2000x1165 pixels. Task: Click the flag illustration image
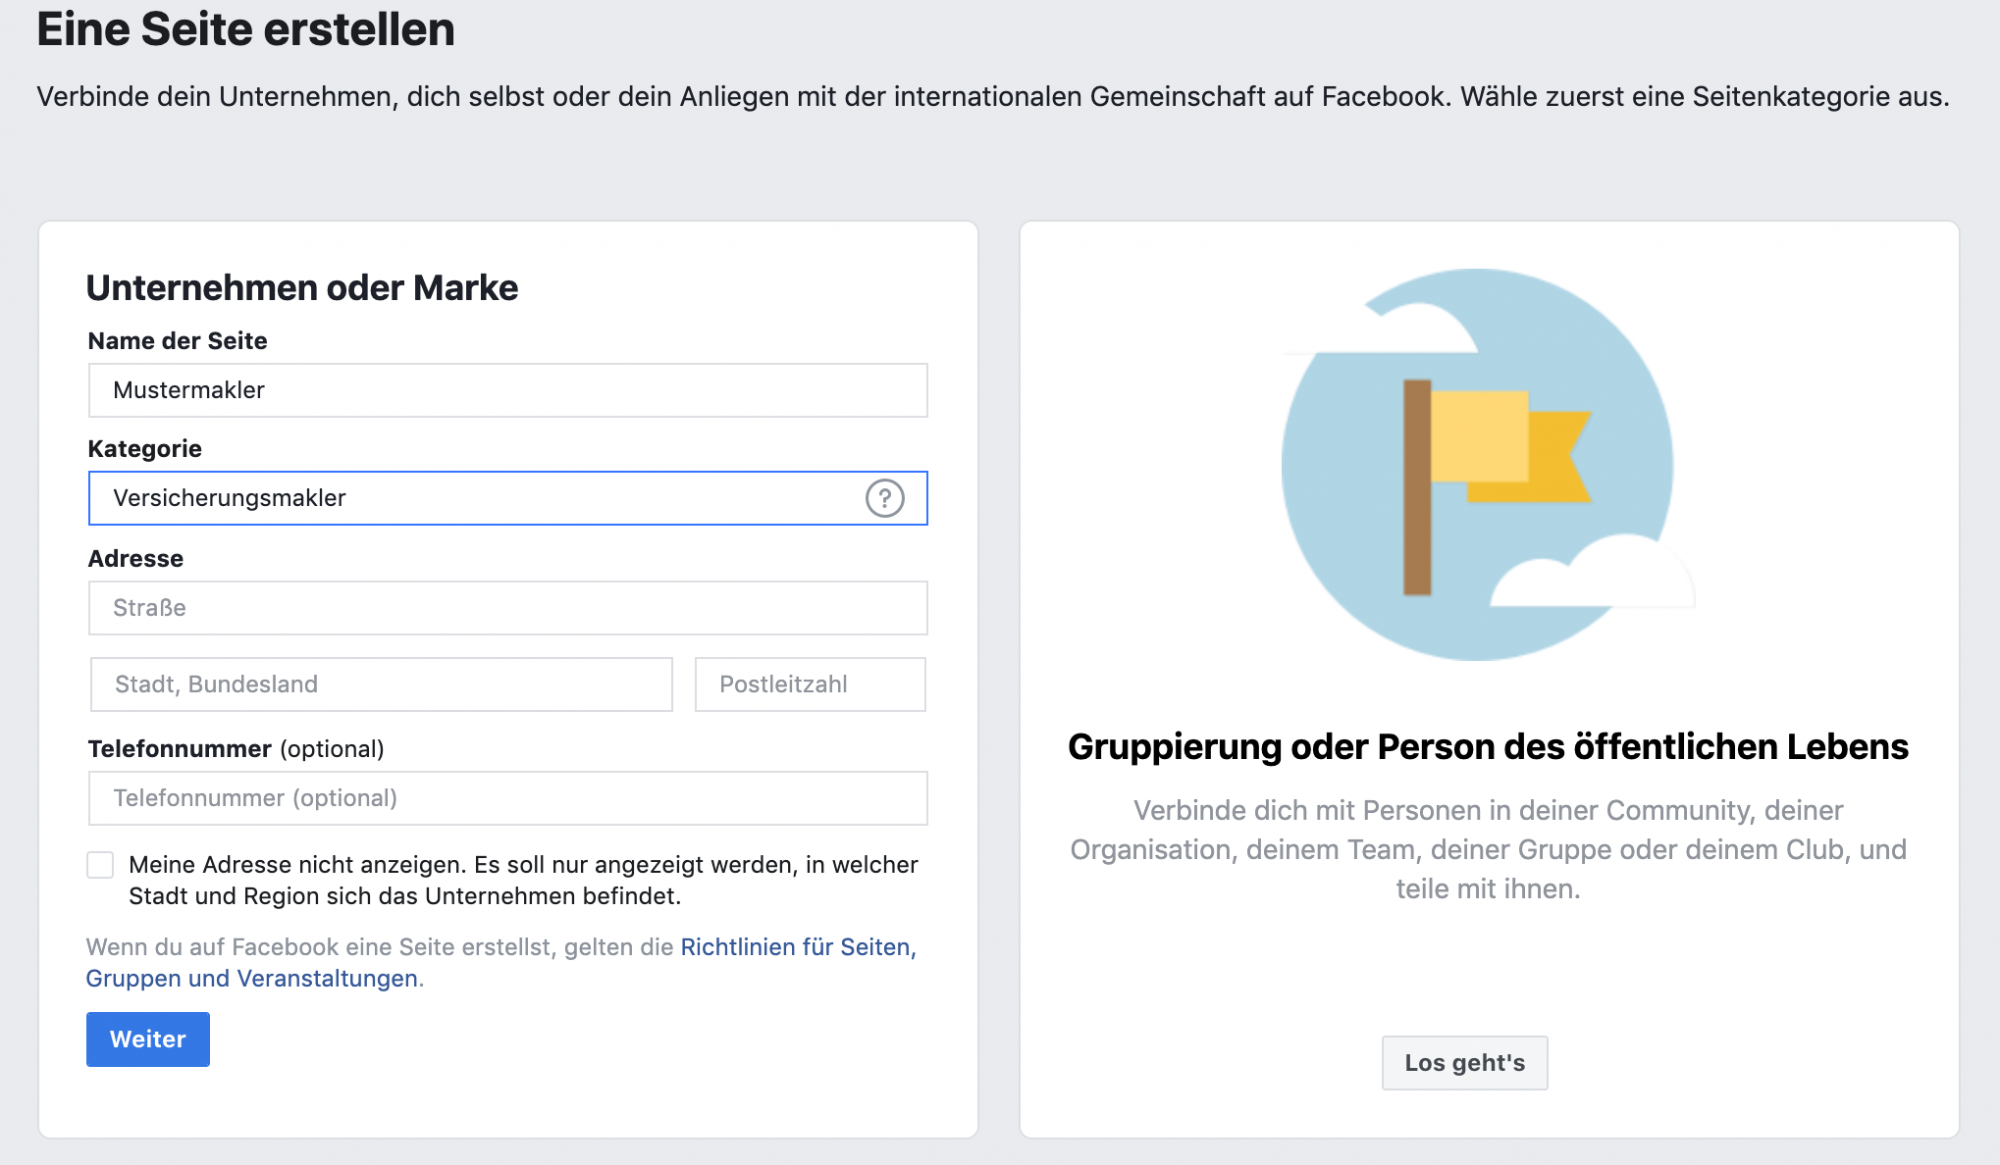(x=1478, y=464)
